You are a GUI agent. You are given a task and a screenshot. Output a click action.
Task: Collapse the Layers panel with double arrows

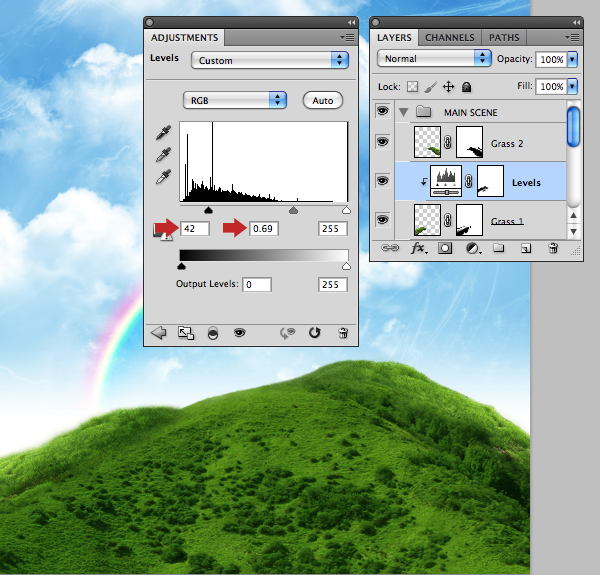tap(576, 23)
